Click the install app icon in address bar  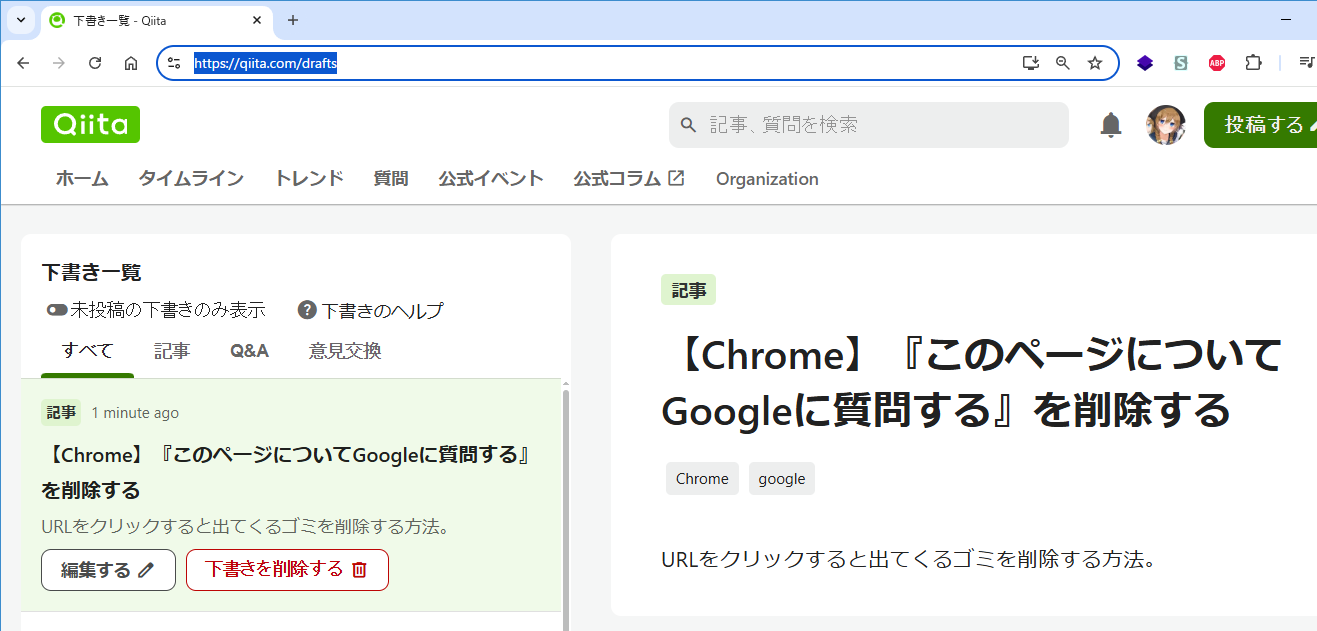point(1031,63)
